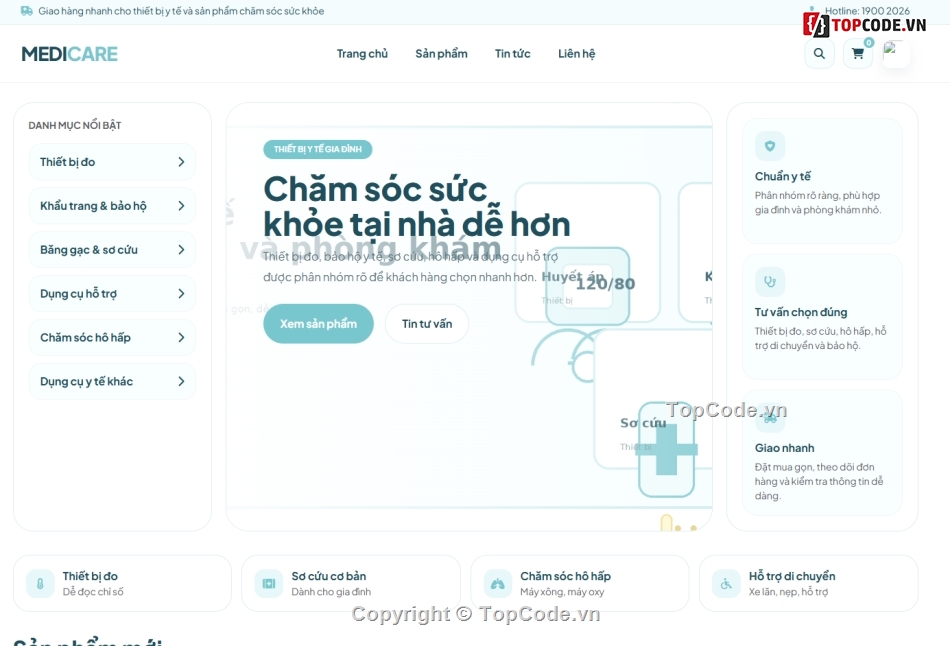Screen dimensions: 950x646
Task: Click the cart count badge
Action: (869, 42)
